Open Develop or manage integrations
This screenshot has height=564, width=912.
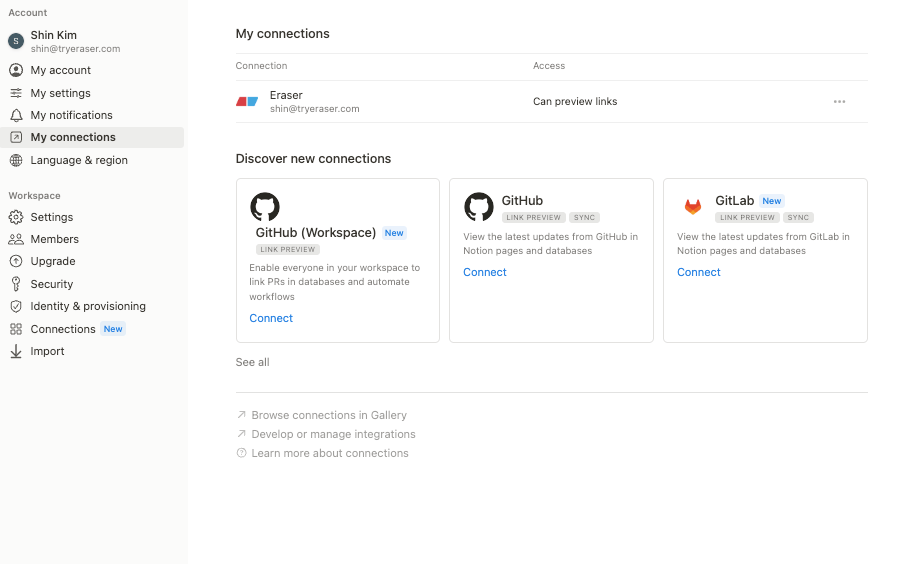pyautogui.click(x=333, y=434)
